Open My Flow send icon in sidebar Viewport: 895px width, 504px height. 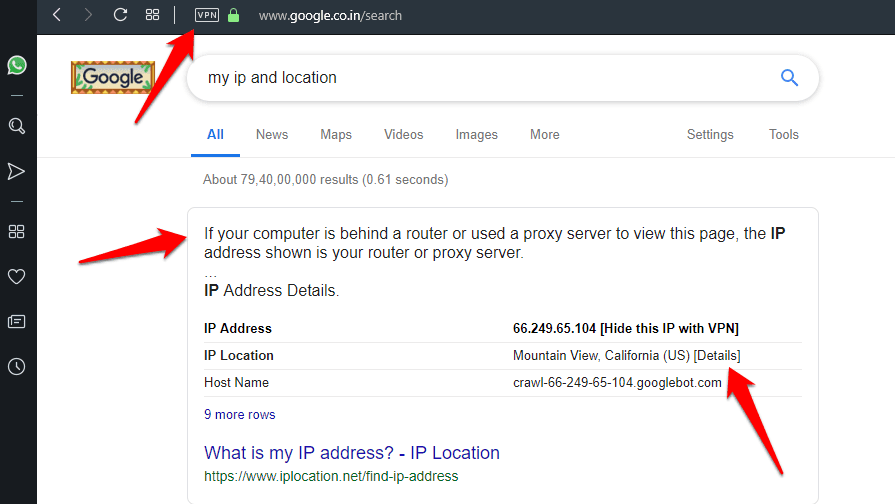(x=17, y=172)
